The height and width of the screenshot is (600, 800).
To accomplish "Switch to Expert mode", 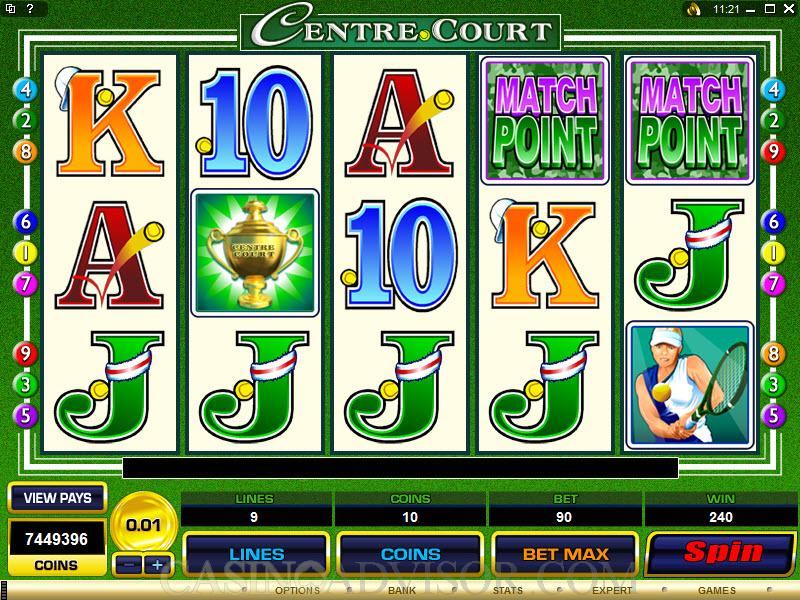I will pyautogui.click(x=612, y=590).
